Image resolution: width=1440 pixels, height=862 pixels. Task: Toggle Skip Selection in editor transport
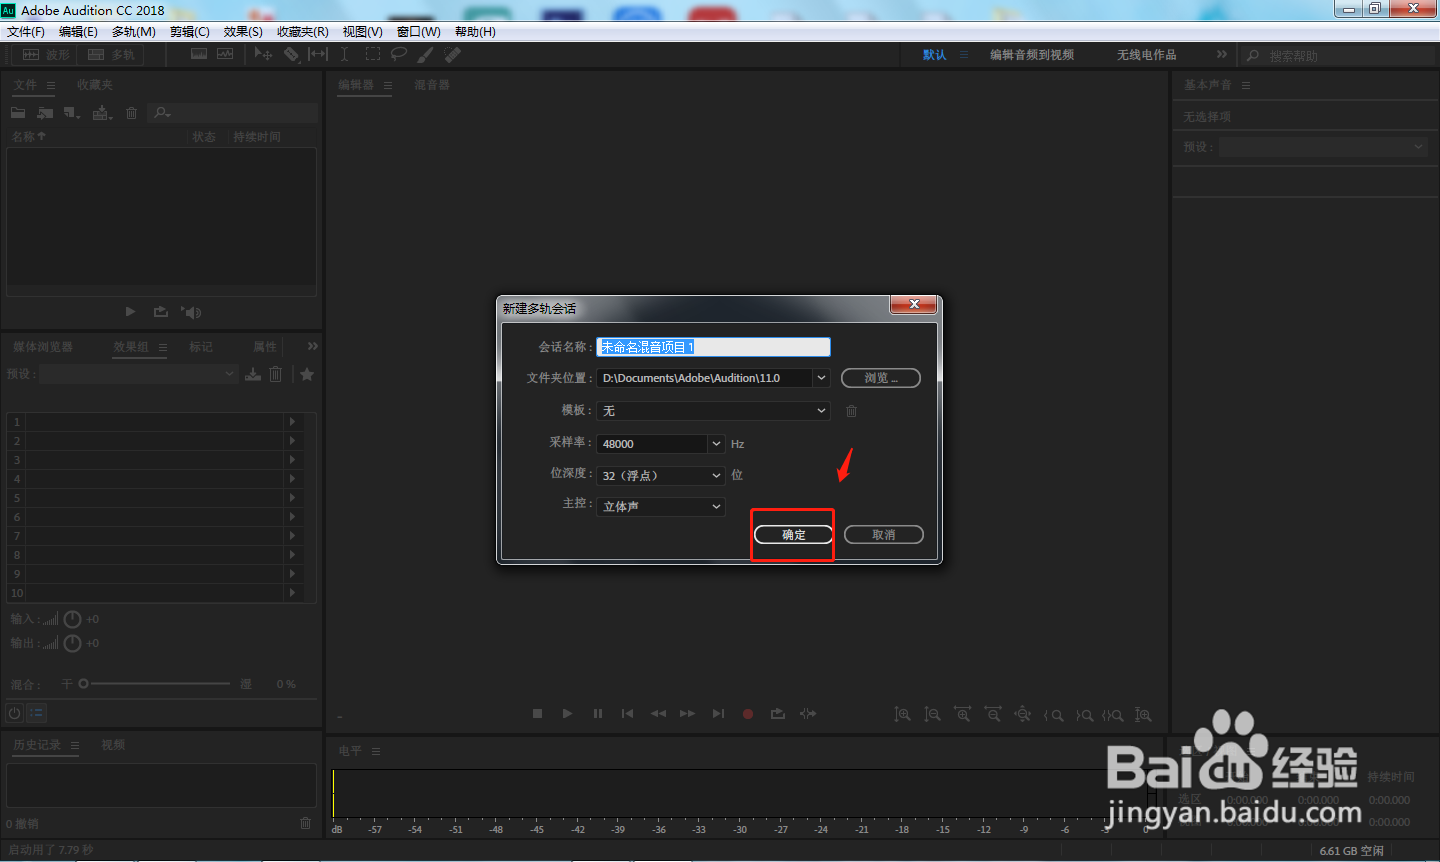[x=808, y=714]
